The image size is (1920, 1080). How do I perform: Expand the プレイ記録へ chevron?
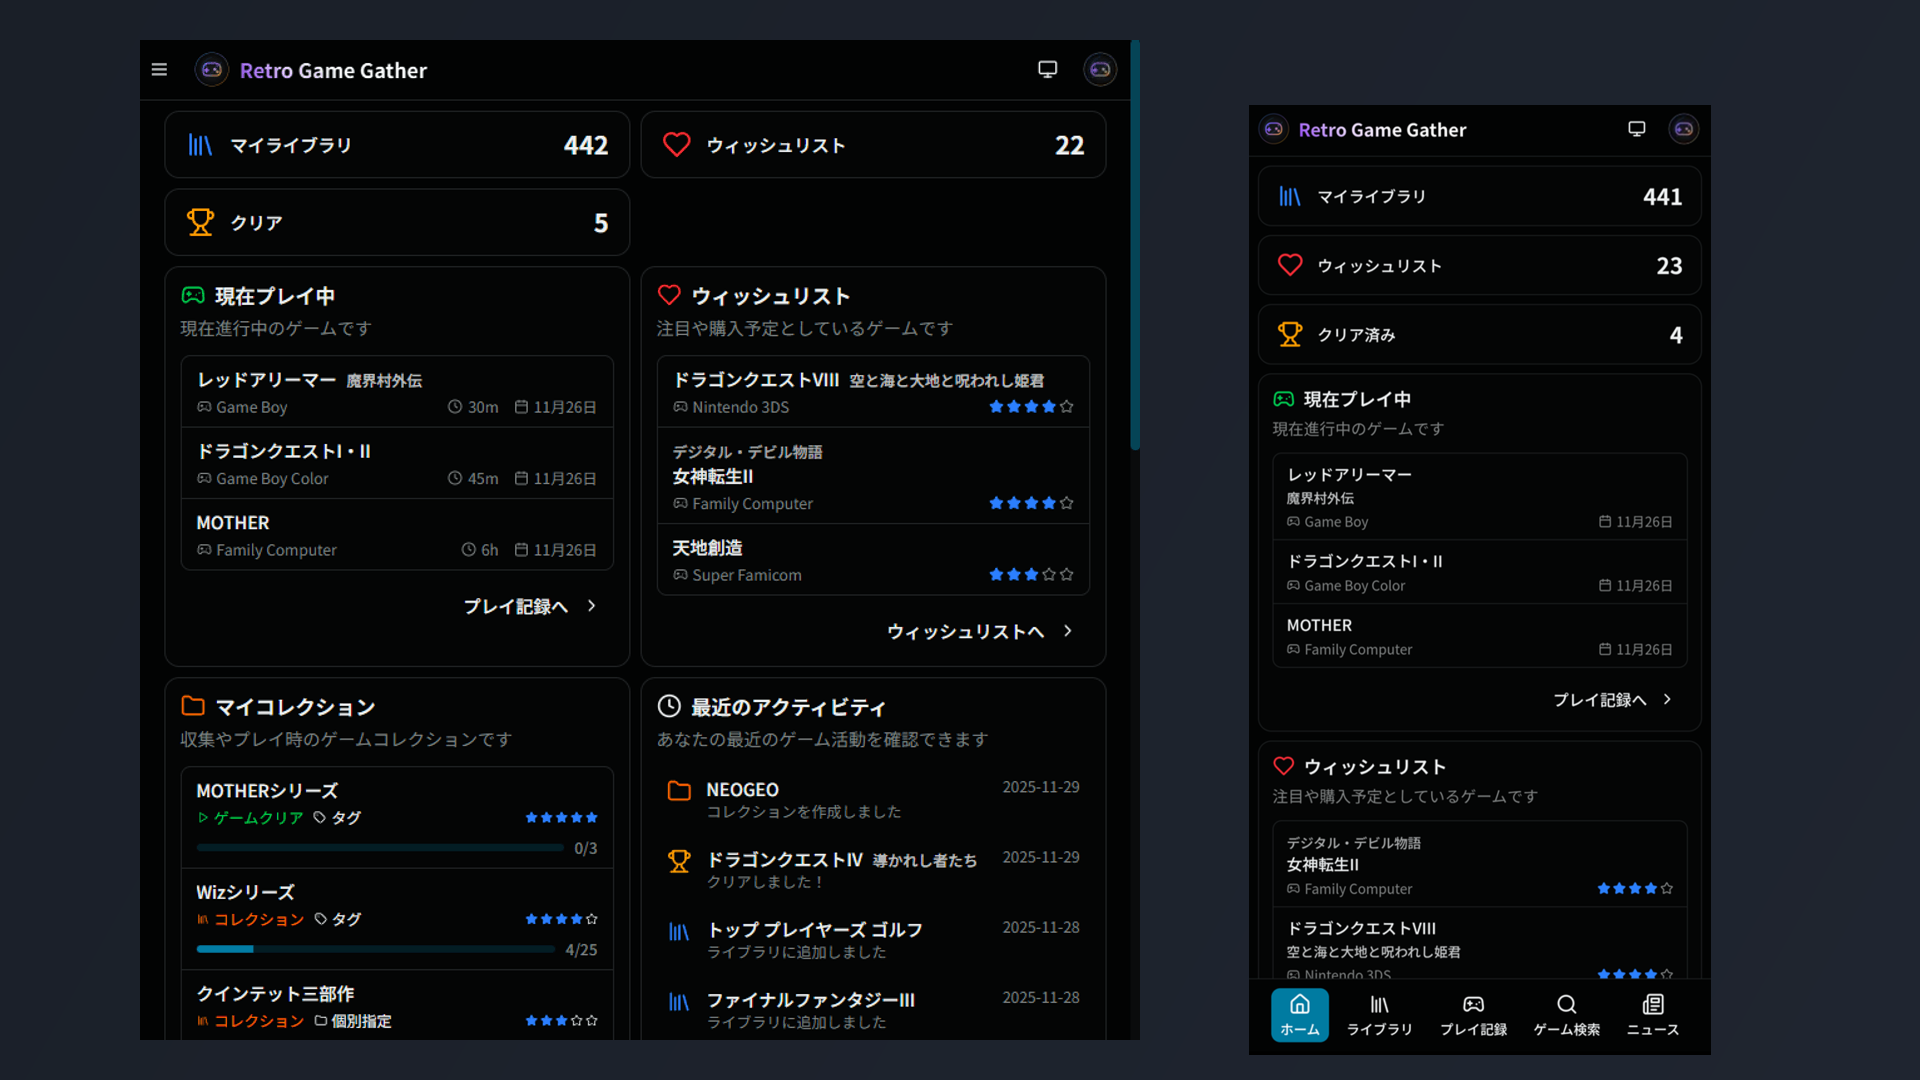point(590,606)
